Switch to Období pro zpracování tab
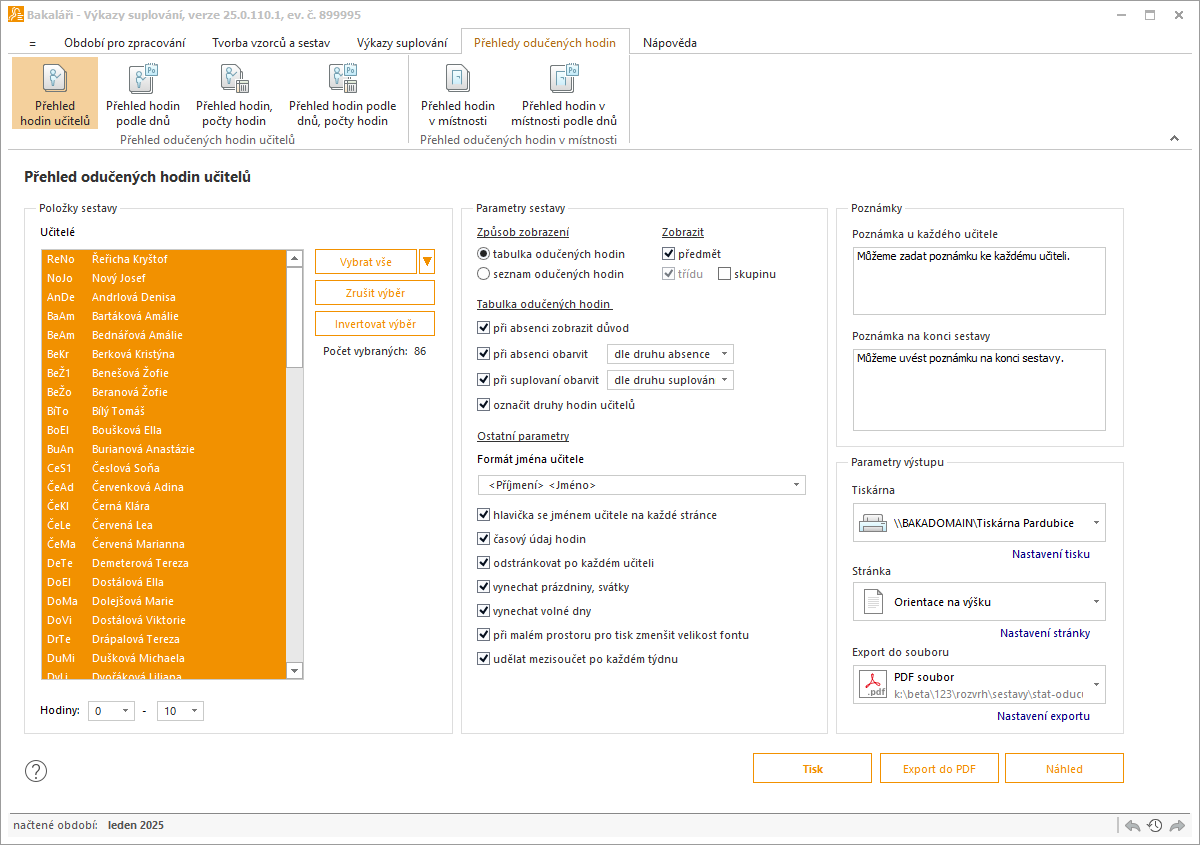This screenshot has height=845, width=1200. click(124, 43)
